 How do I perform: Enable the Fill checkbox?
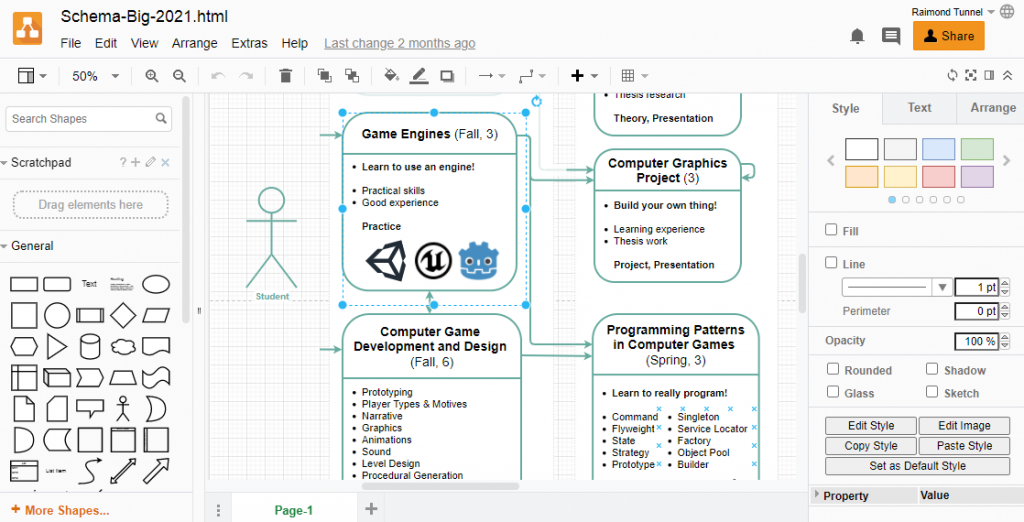tap(831, 230)
